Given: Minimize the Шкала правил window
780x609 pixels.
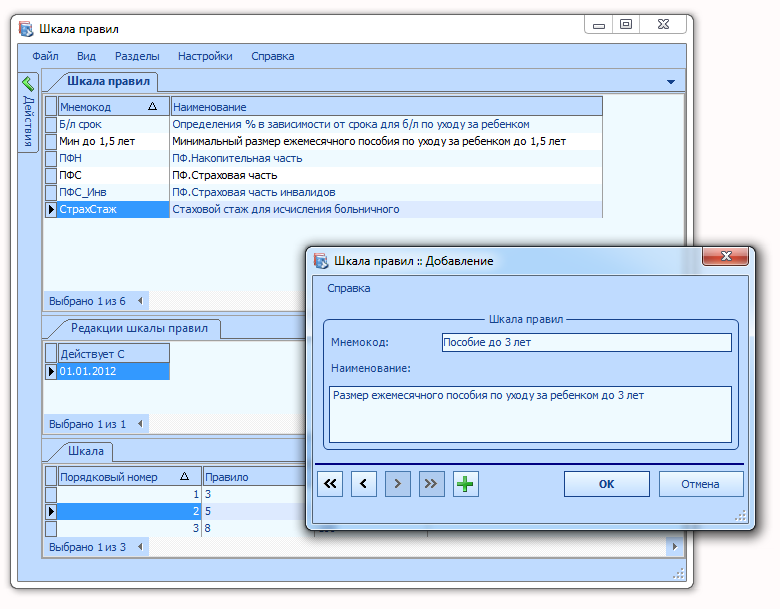Looking at the screenshot, I should [599, 24].
